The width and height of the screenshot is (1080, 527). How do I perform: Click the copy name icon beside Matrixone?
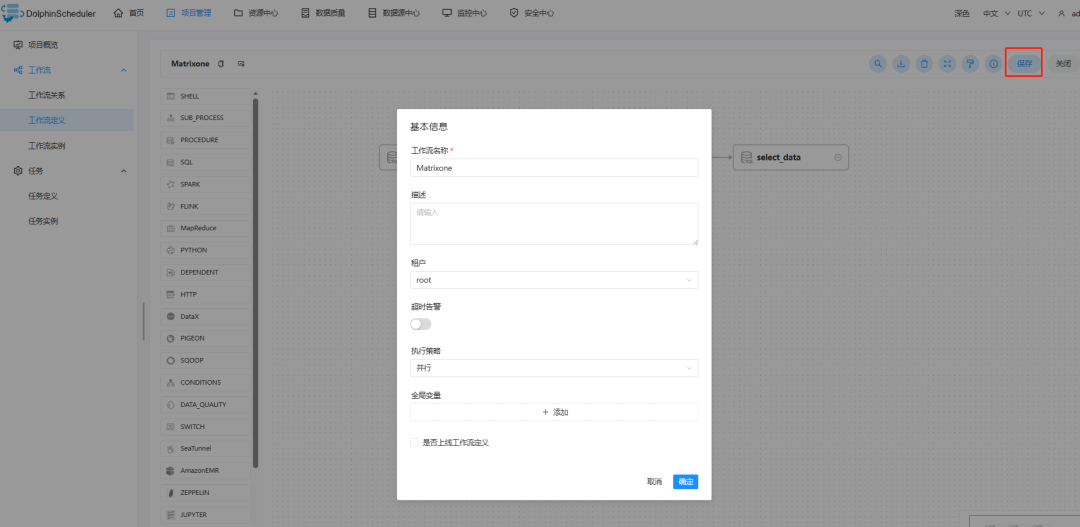(221, 63)
